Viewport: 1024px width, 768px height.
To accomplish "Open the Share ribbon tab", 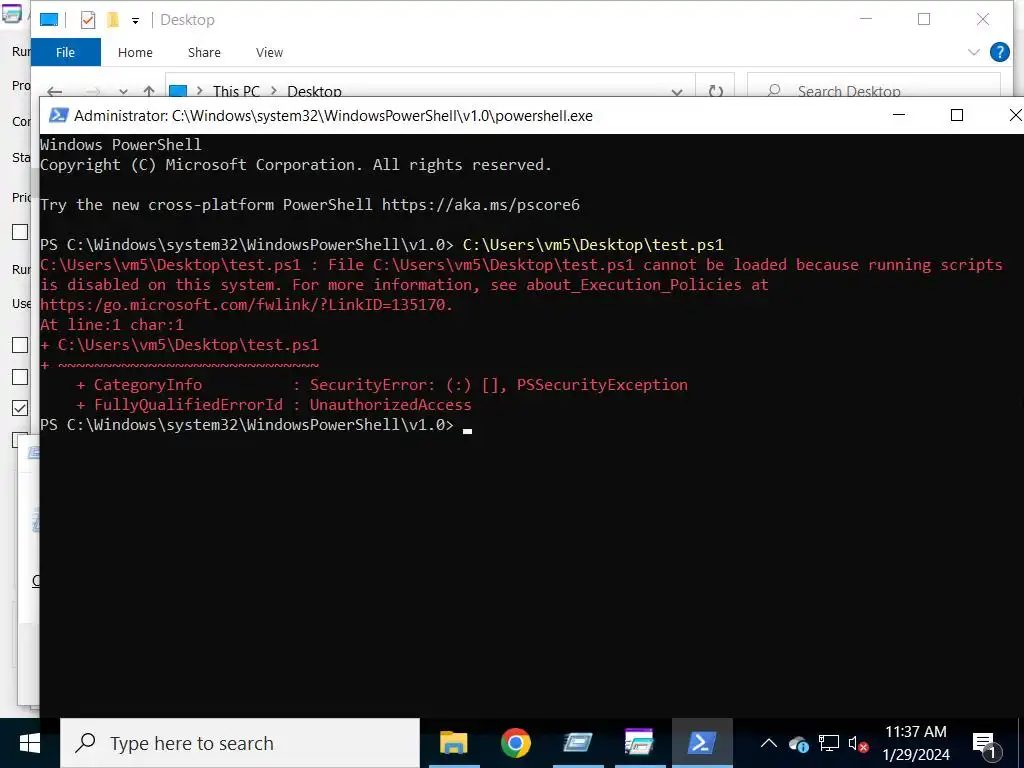I will coord(204,52).
